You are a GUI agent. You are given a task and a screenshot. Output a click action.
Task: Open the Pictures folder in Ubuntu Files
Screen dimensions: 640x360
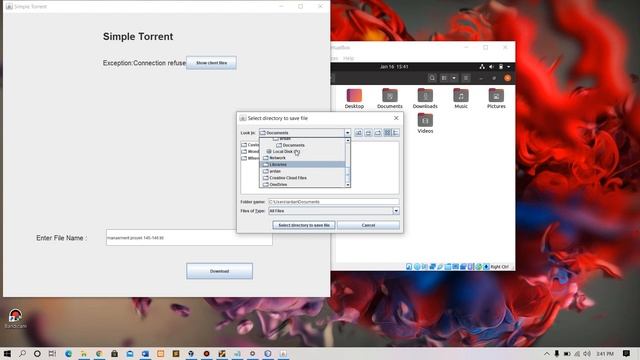pyautogui.click(x=496, y=99)
